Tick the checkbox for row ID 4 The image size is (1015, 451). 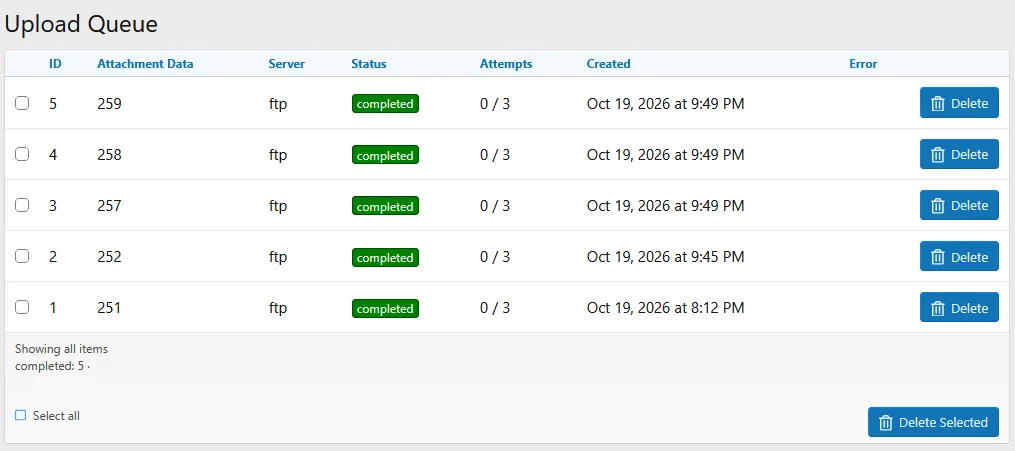22,154
